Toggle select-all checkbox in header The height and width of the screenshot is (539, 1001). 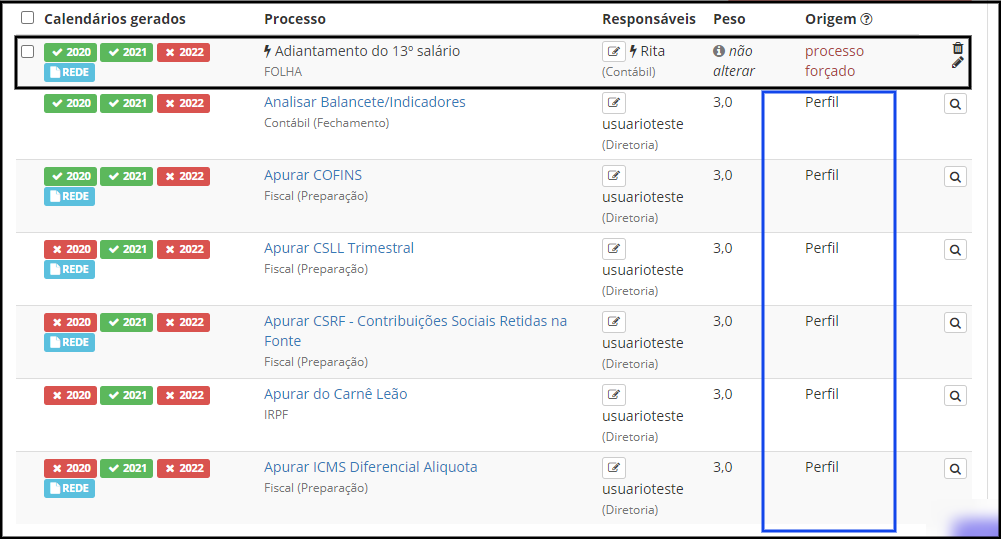point(27,17)
